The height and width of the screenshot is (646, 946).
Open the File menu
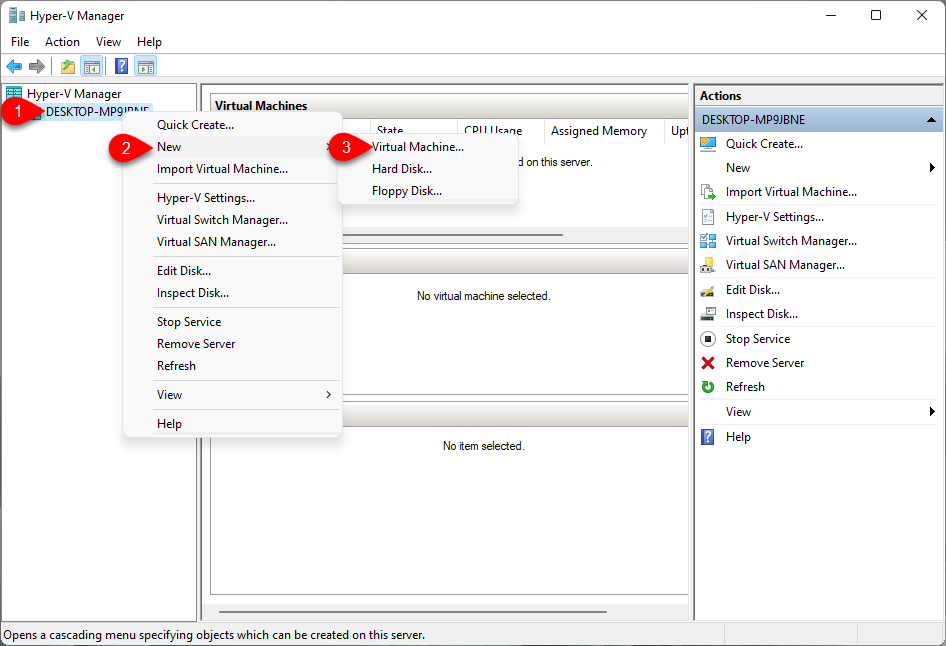click(20, 42)
